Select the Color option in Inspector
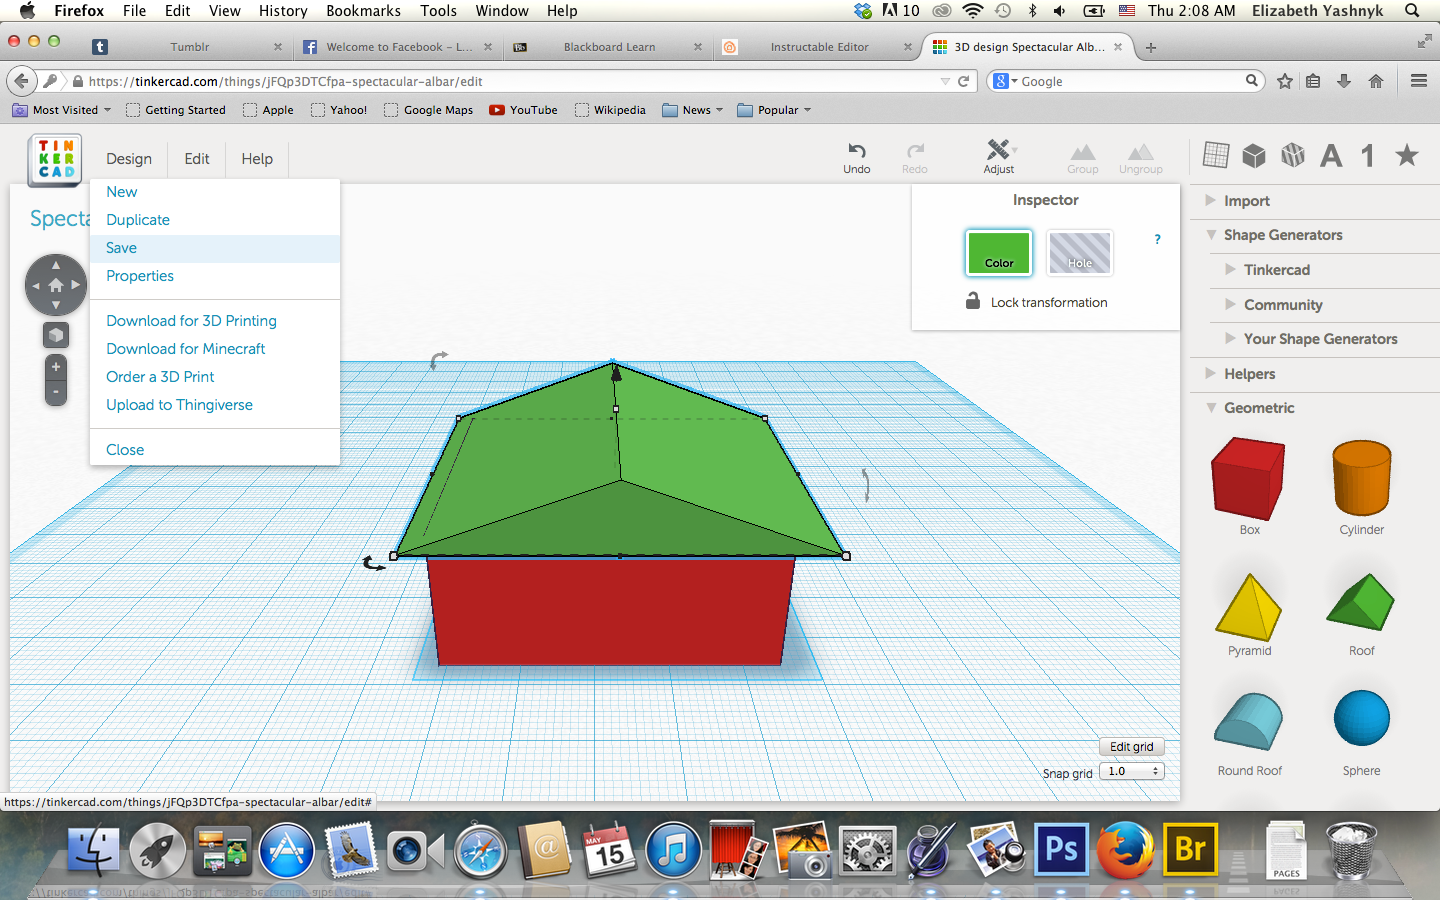The image size is (1440, 900). pos(998,253)
